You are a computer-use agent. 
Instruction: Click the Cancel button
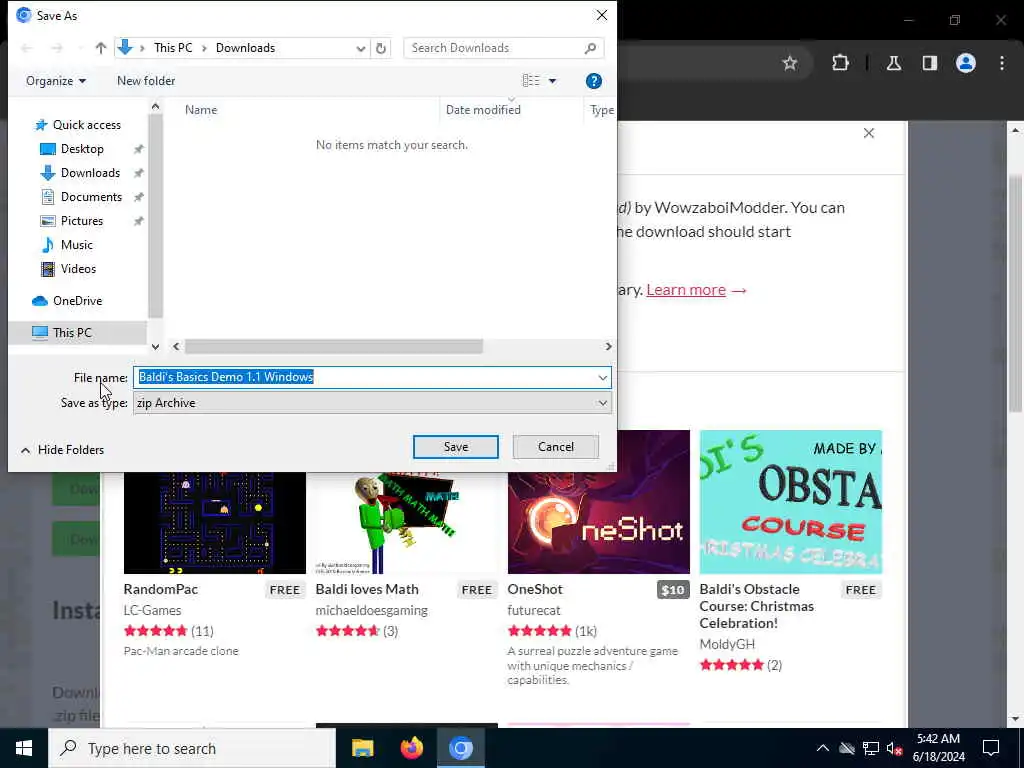[x=556, y=447]
